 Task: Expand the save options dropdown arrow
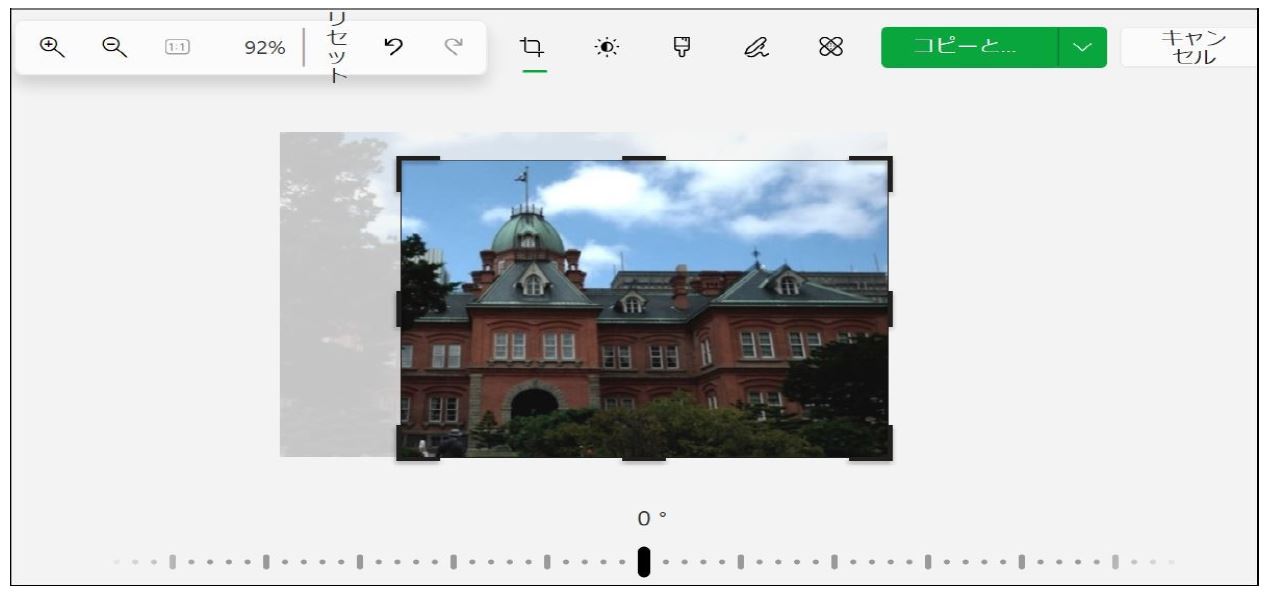tap(1082, 47)
